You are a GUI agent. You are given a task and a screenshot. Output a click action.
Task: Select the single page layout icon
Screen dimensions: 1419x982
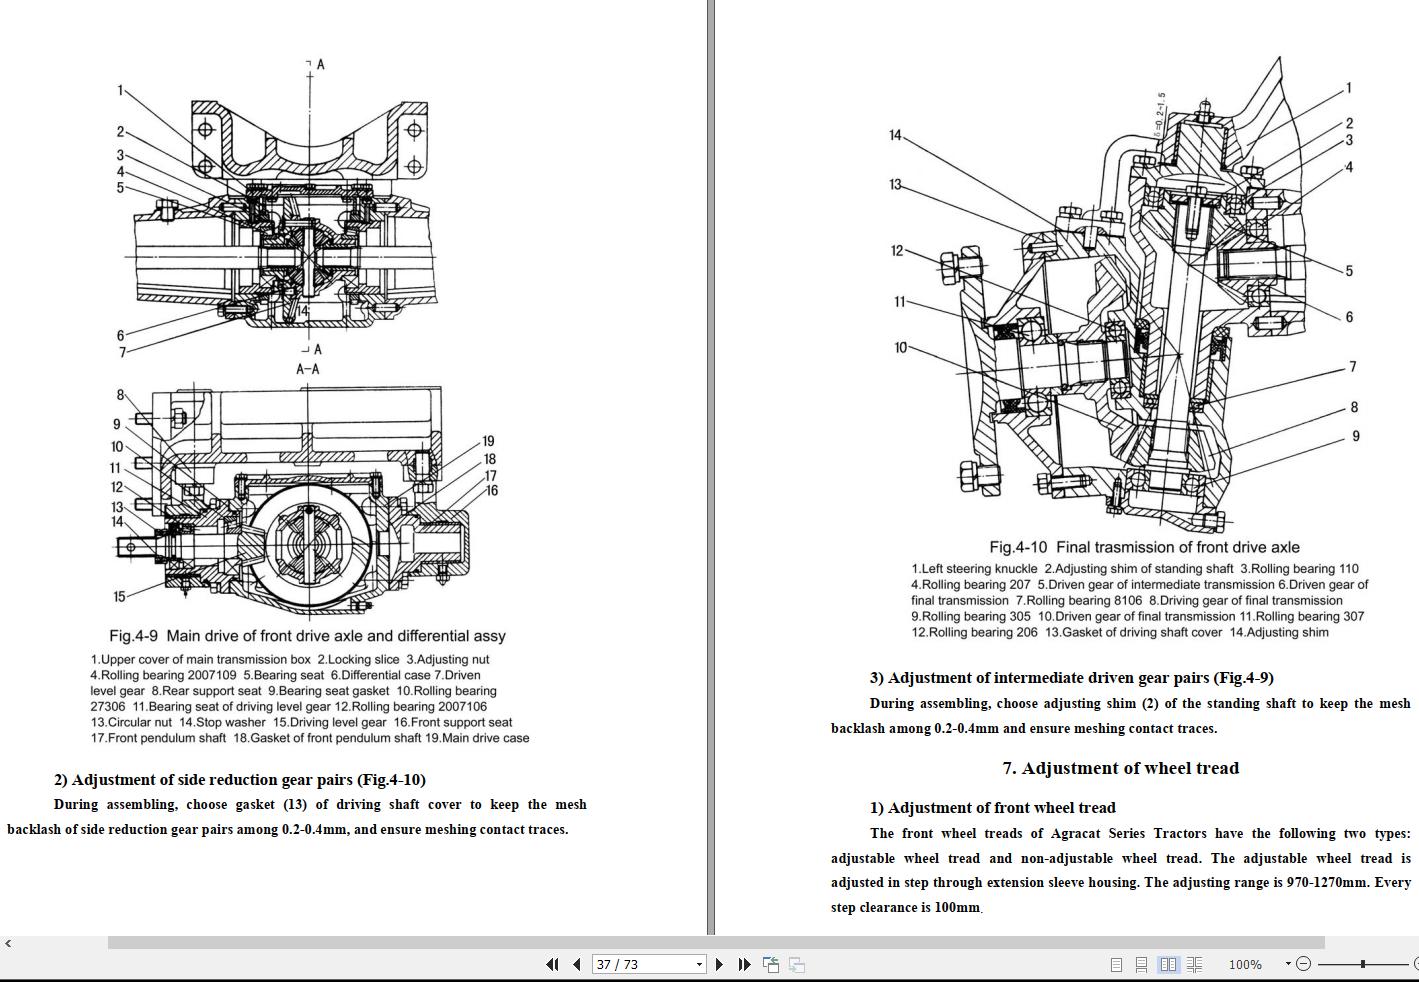click(x=1116, y=964)
